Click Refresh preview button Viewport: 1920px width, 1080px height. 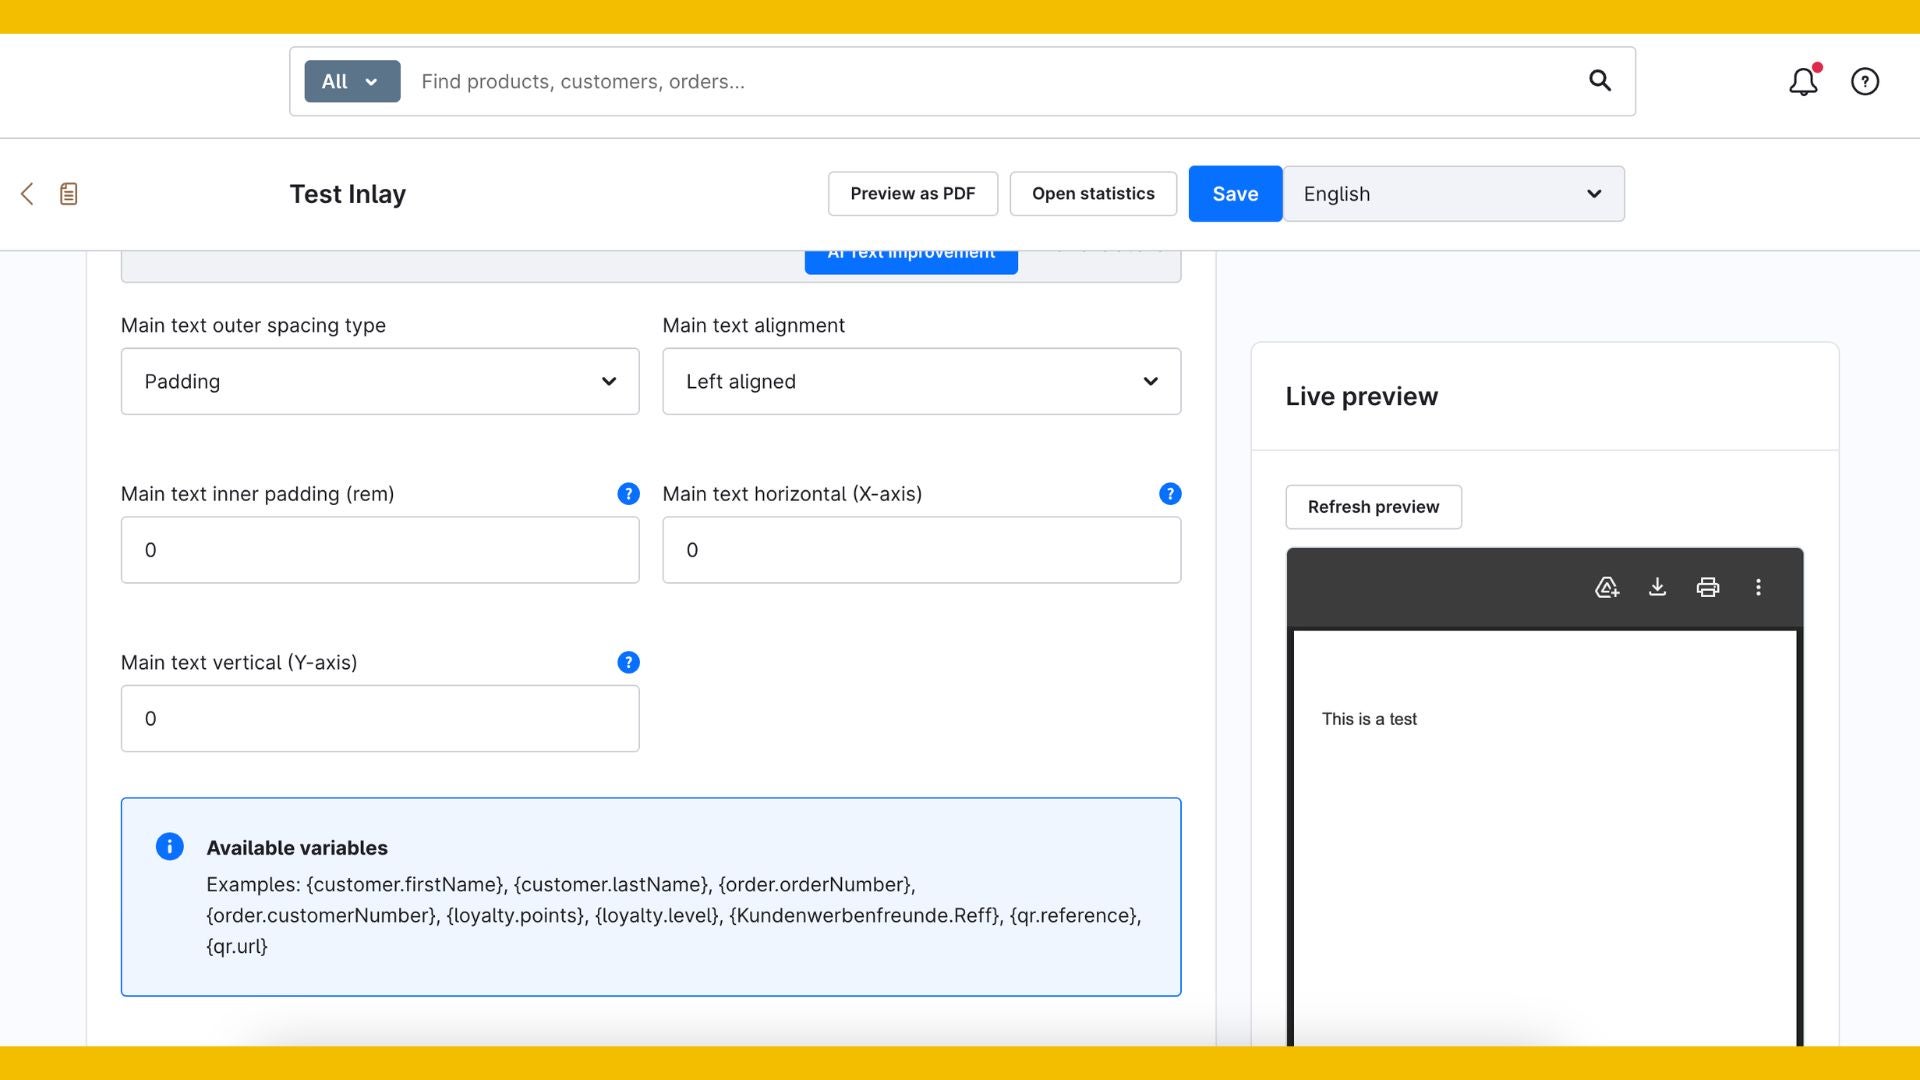[x=1372, y=507]
